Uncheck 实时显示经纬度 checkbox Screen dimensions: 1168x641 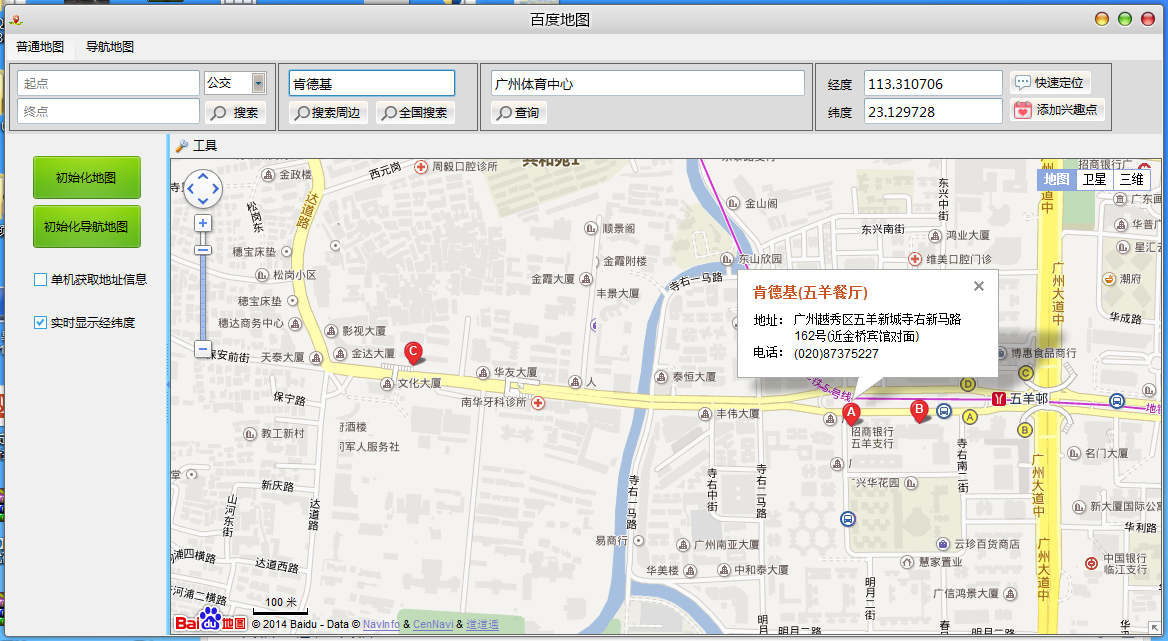pos(40,322)
